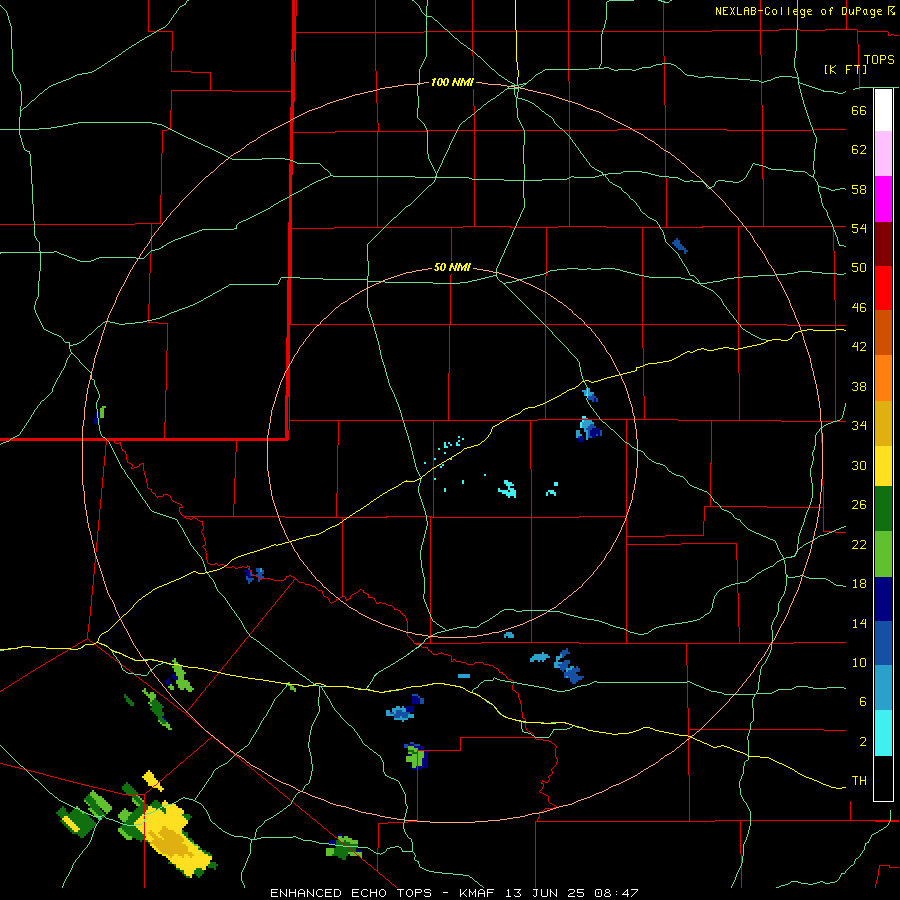
Task: Click the 14 value on the legend
Action: 859,623
